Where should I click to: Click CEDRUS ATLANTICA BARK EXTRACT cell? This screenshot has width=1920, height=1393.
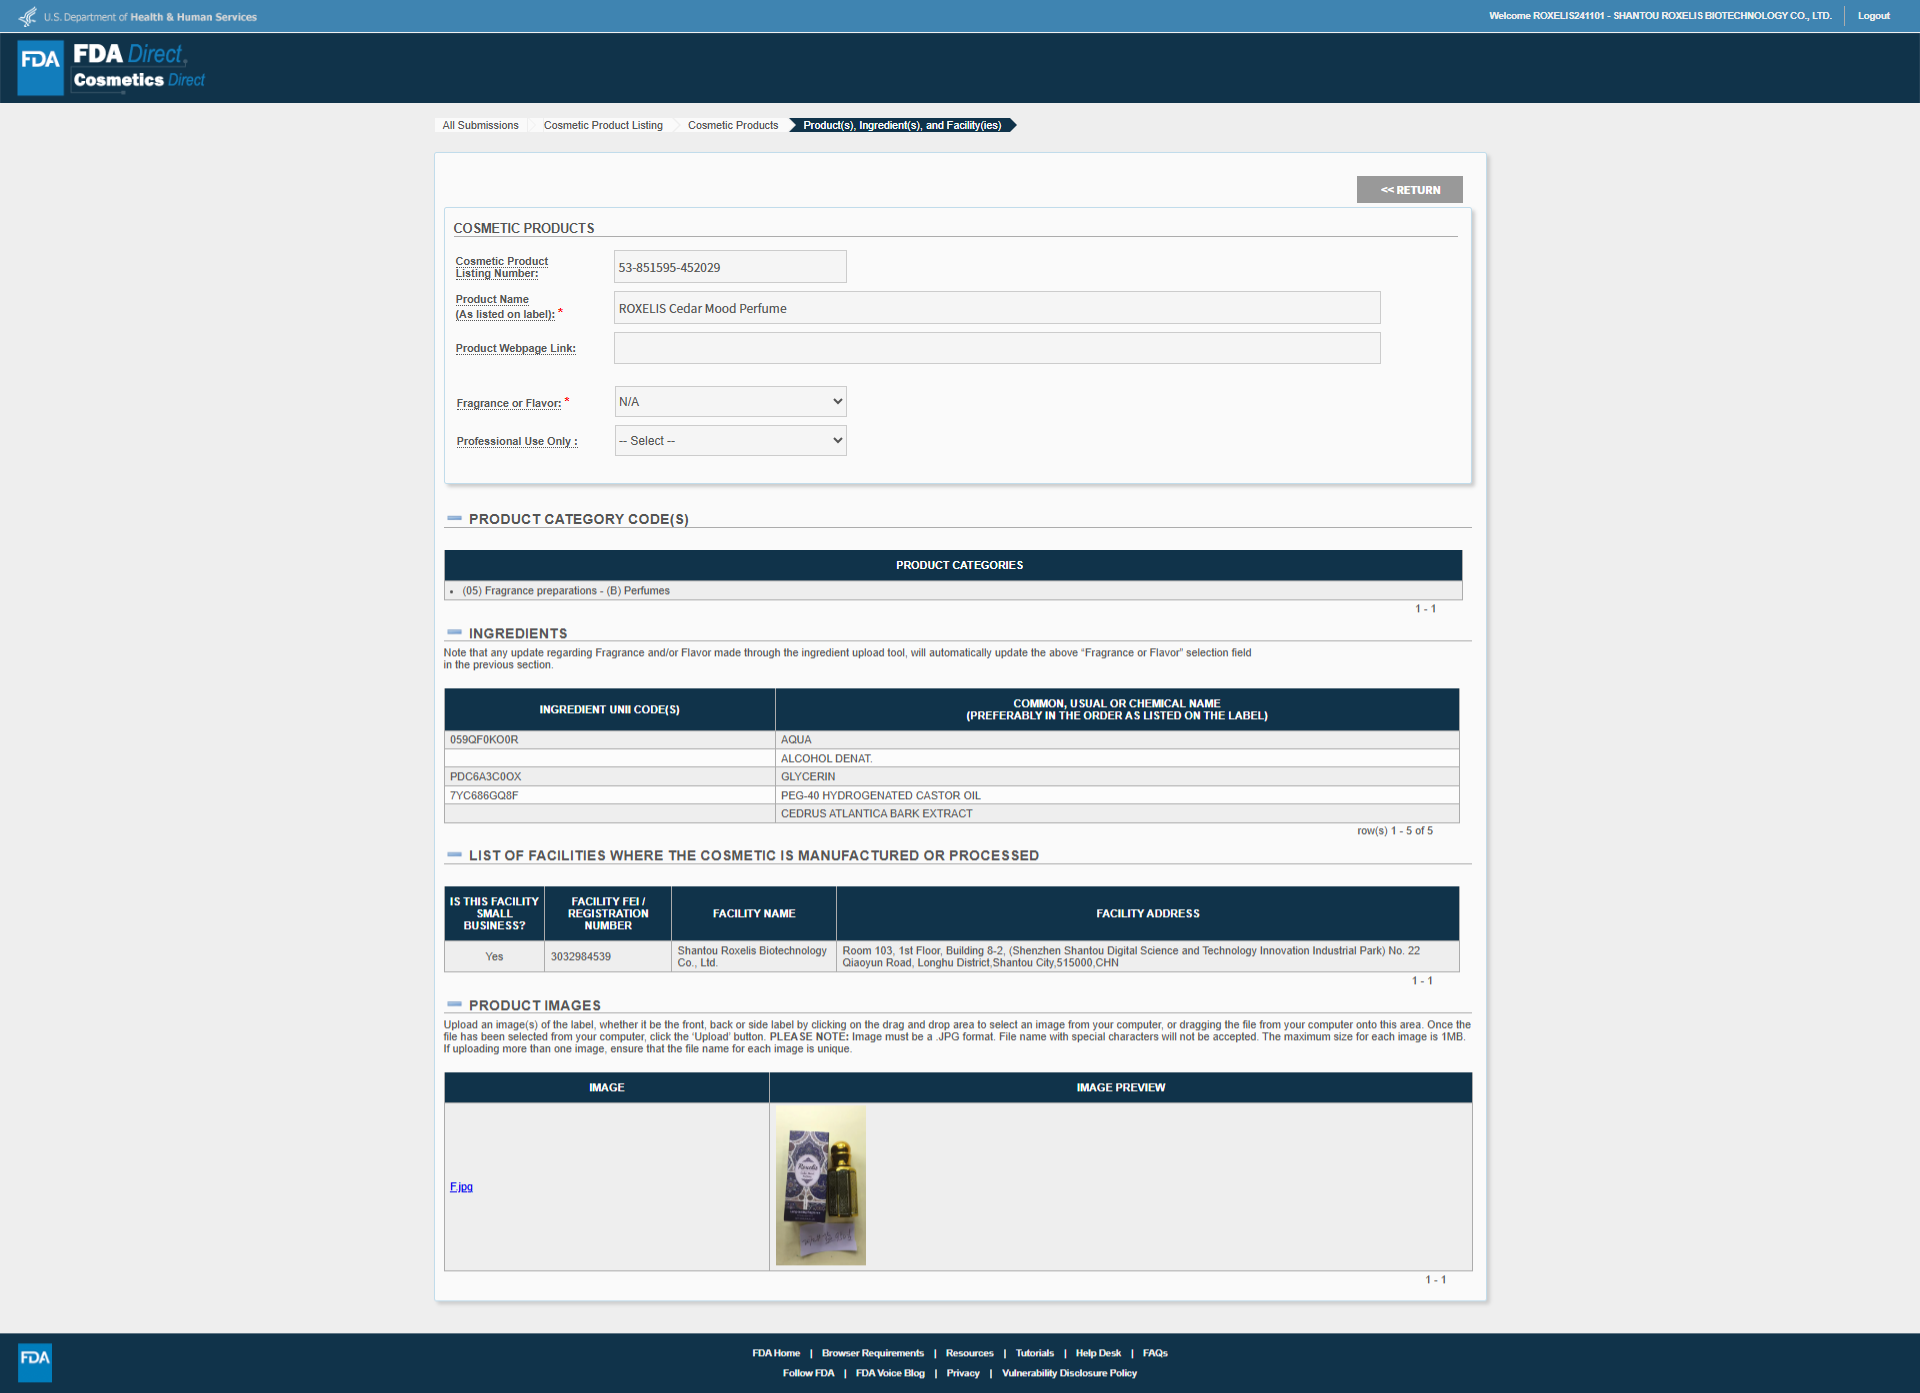tap(1117, 814)
